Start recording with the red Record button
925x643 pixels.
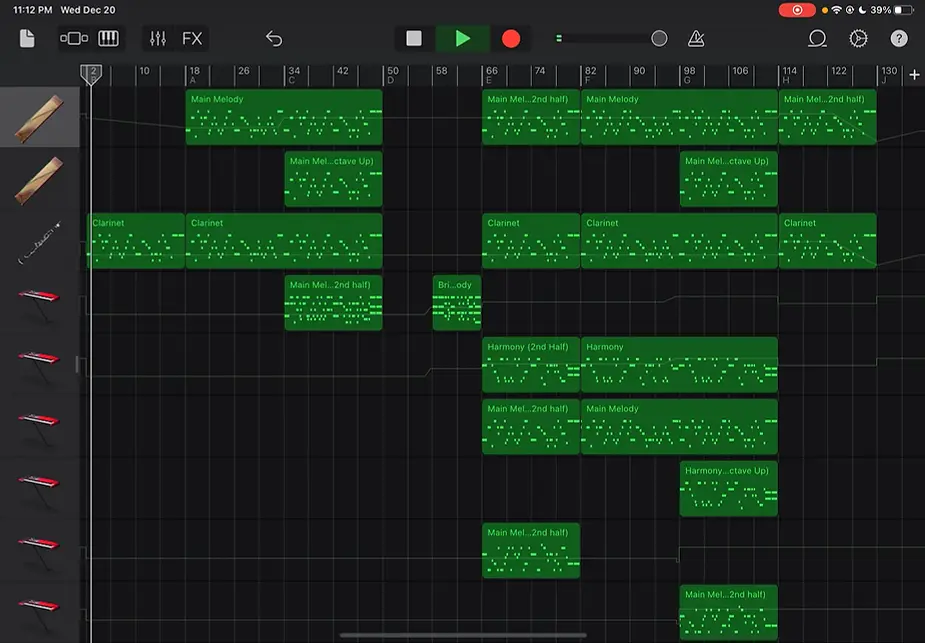511,39
